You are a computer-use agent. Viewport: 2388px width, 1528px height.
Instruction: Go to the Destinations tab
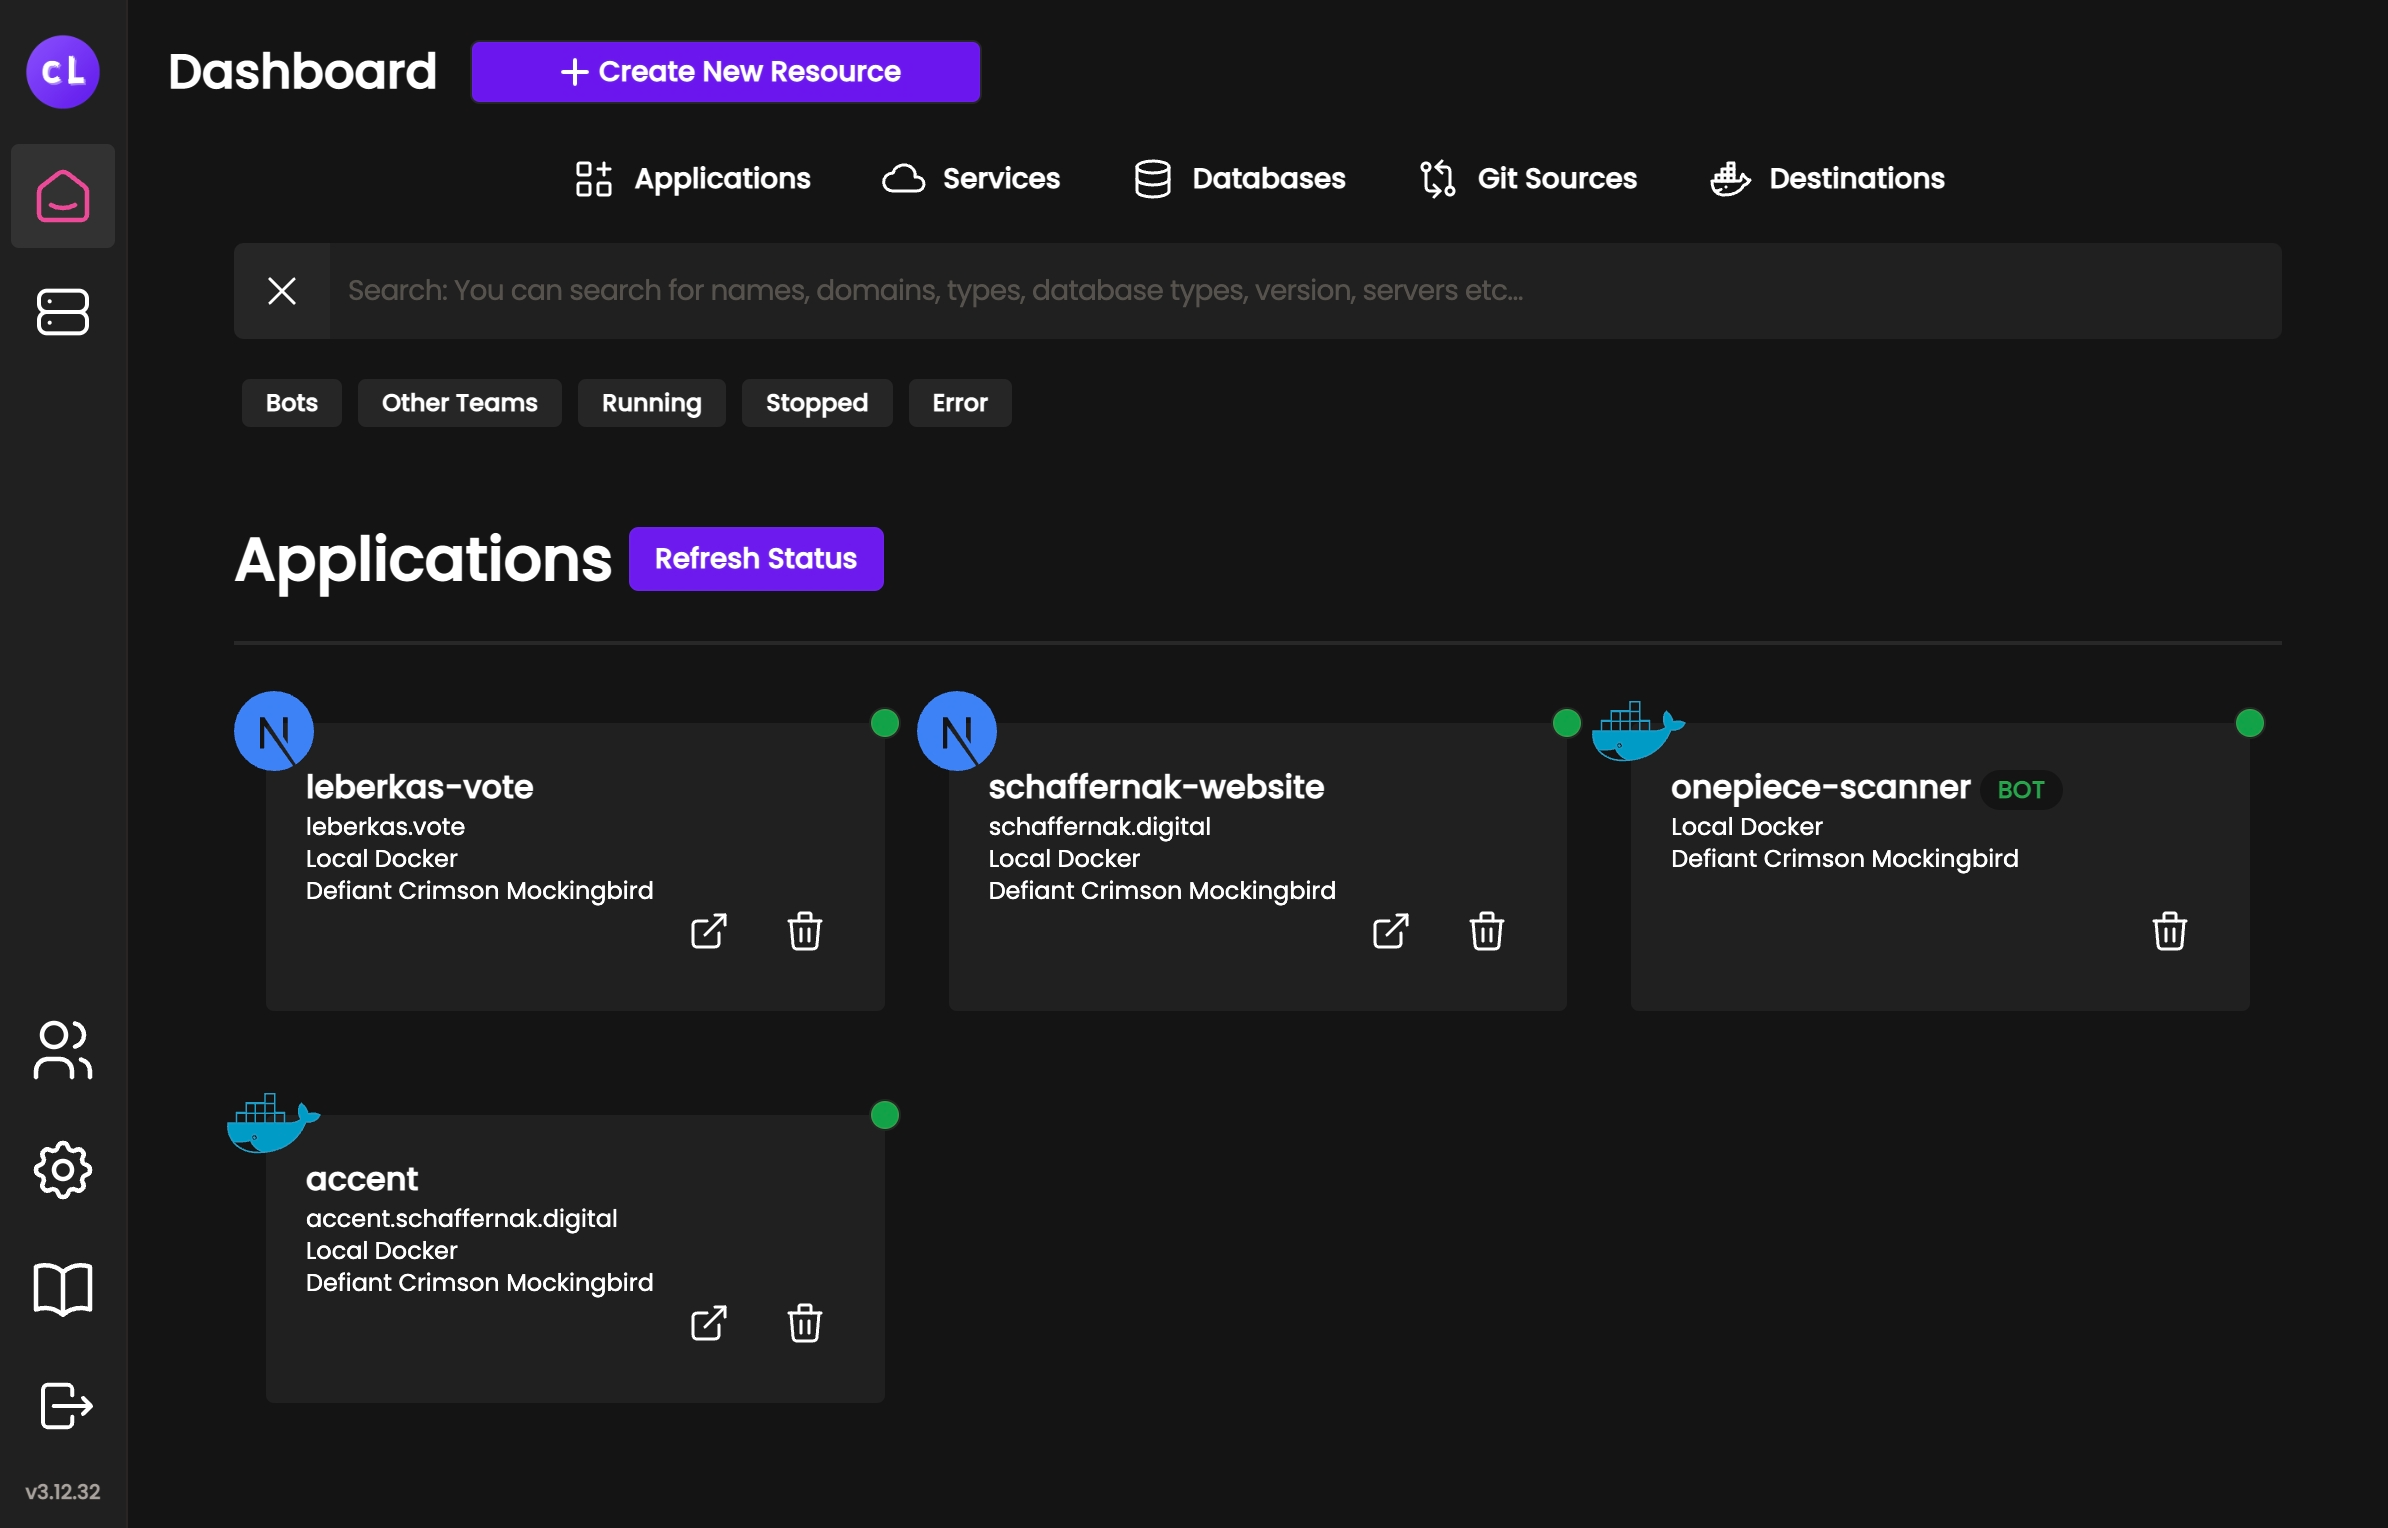point(1827,179)
